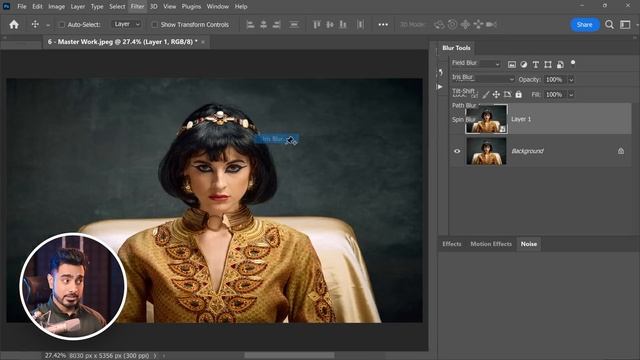Viewport: 640px width, 360px height.
Task: Select the Layer 1 thumbnail
Action: pyautogui.click(x=486, y=119)
